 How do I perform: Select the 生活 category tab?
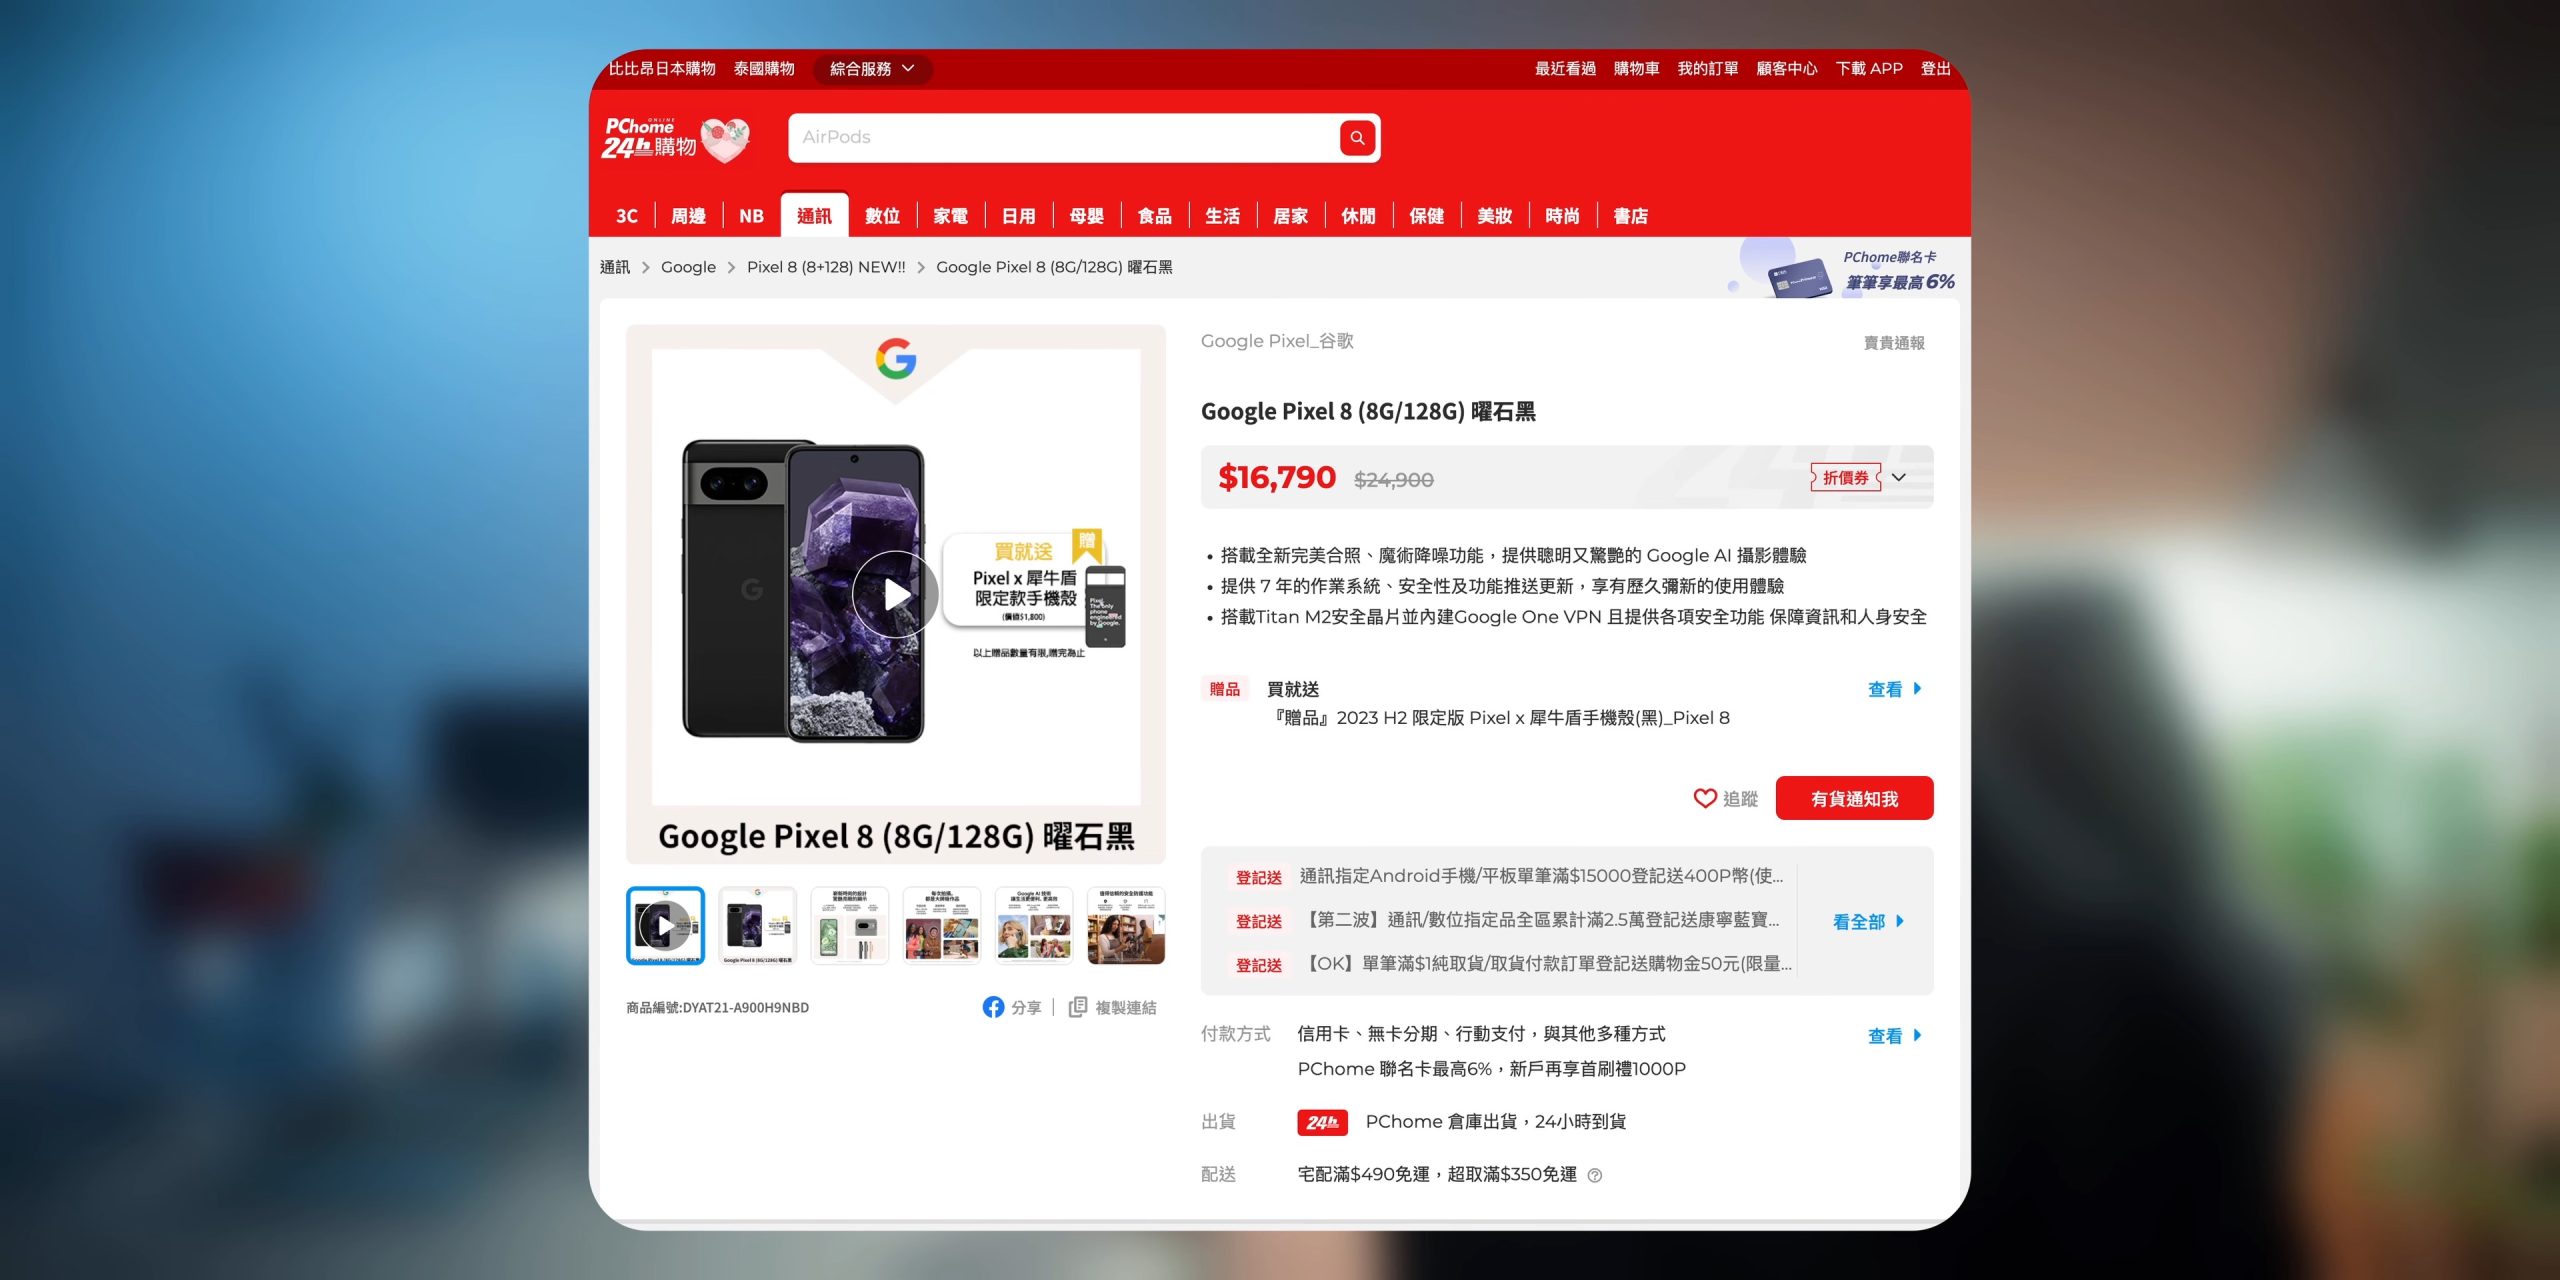coord(1222,216)
